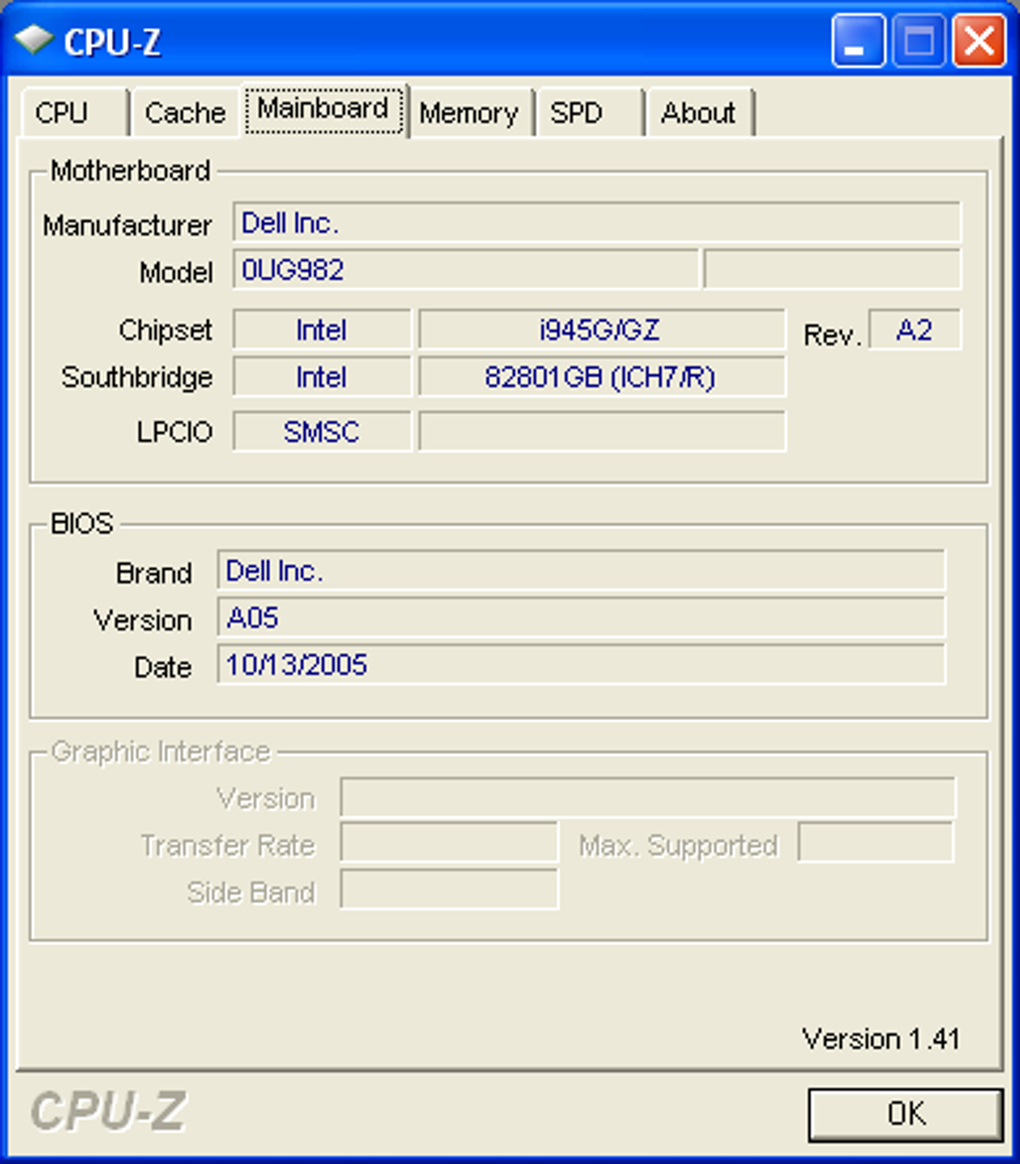The width and height of the screenshot is (1020, 1164).
Task: Click the CPU-Z title bar icon
Action: [33, 40]
